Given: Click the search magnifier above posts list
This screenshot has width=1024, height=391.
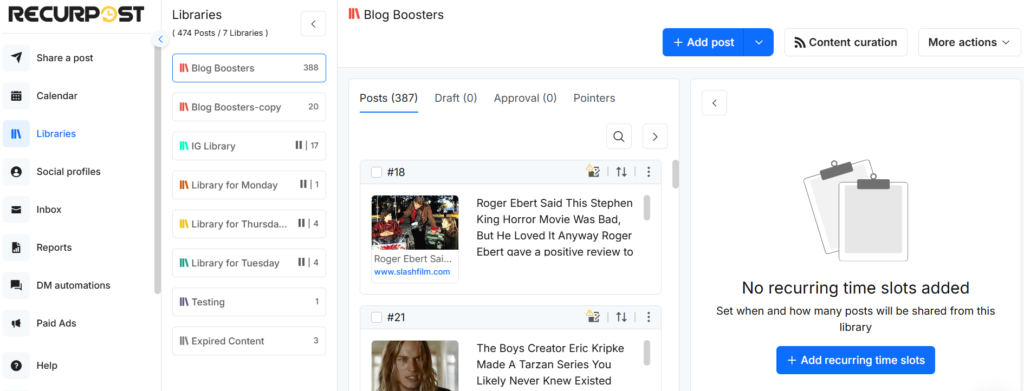Looking at the screenshot, I should coord(618,136).
